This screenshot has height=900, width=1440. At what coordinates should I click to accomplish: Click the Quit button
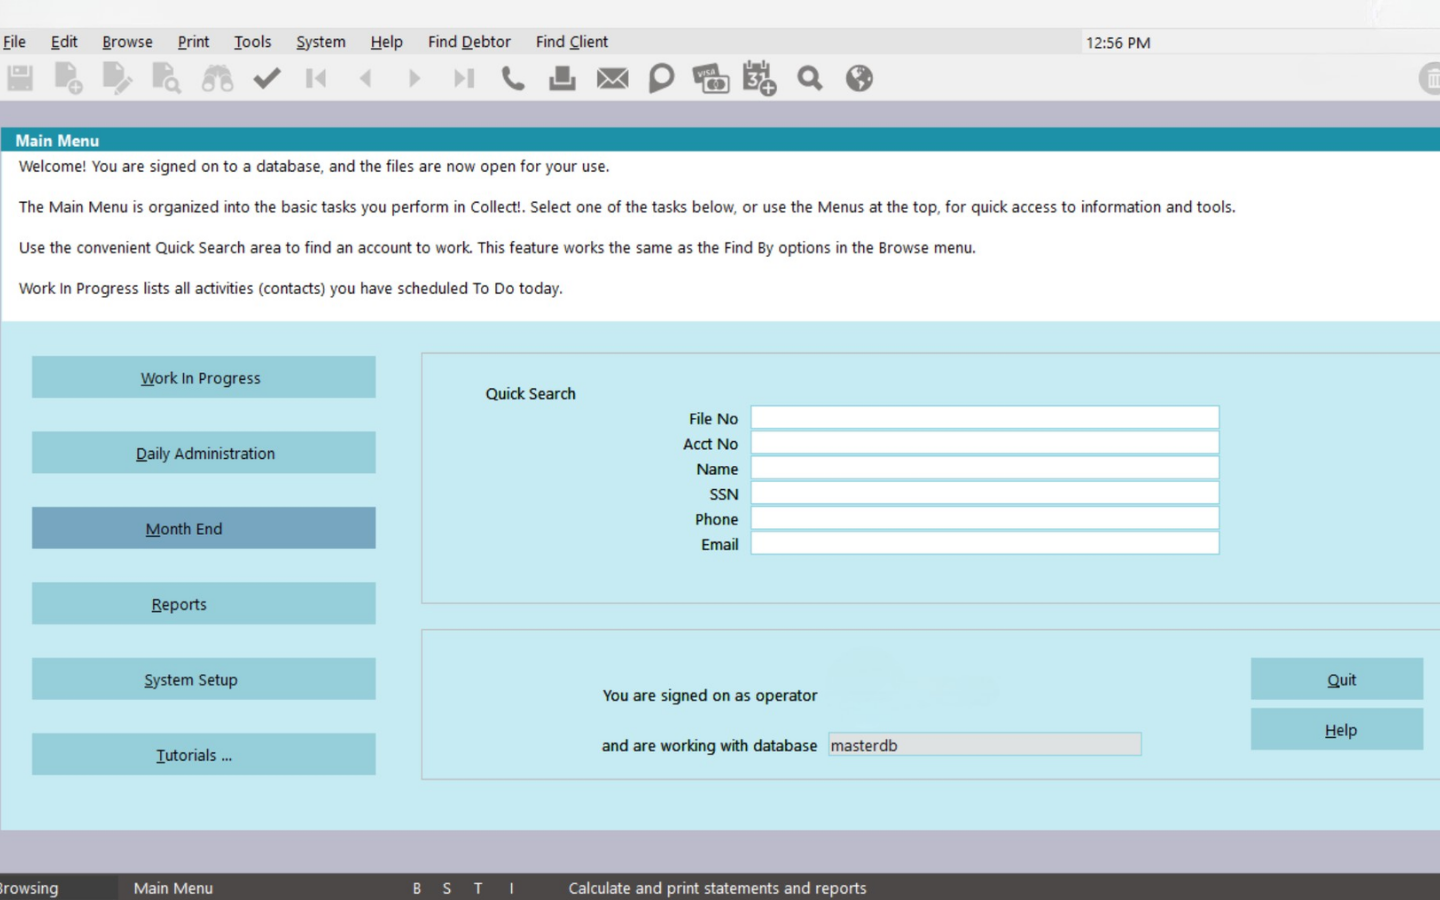tap(1337, 680)
